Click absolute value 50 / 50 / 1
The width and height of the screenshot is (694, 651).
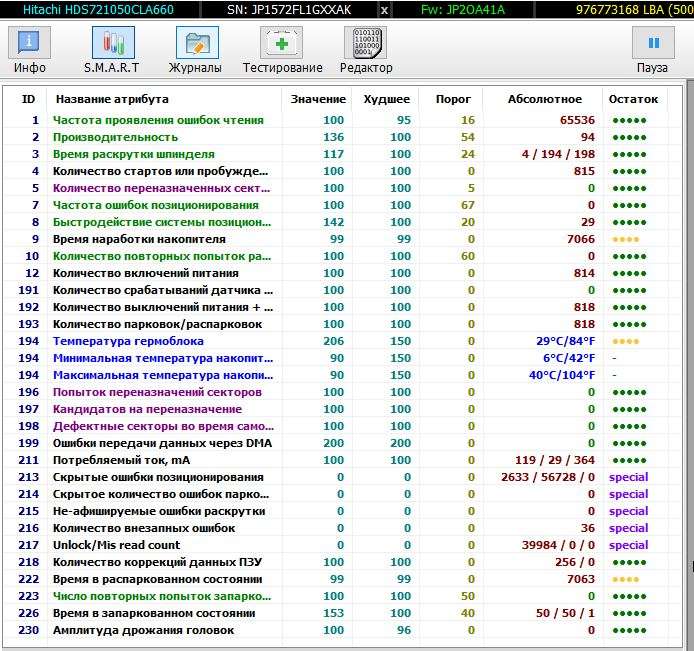(565, 613)
